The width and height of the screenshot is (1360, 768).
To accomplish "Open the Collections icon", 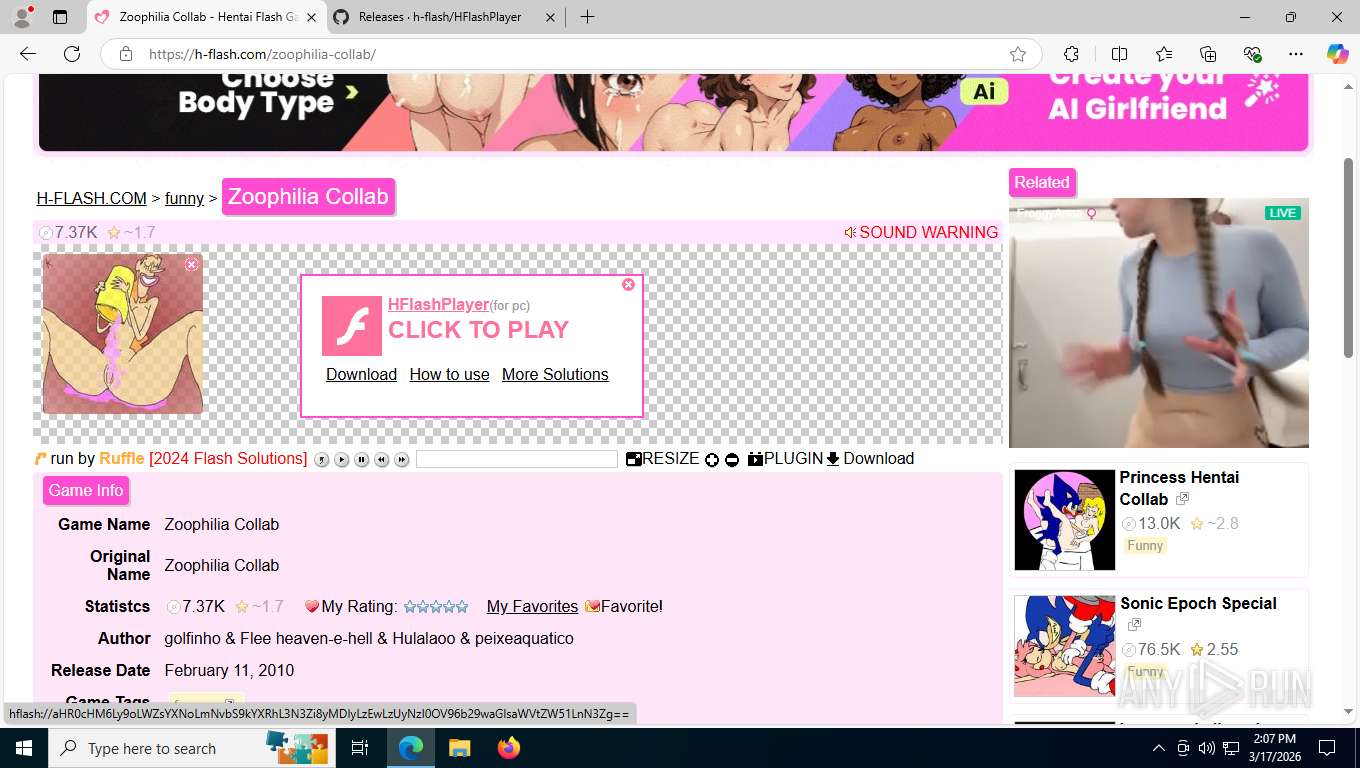I will point(1208,54).
